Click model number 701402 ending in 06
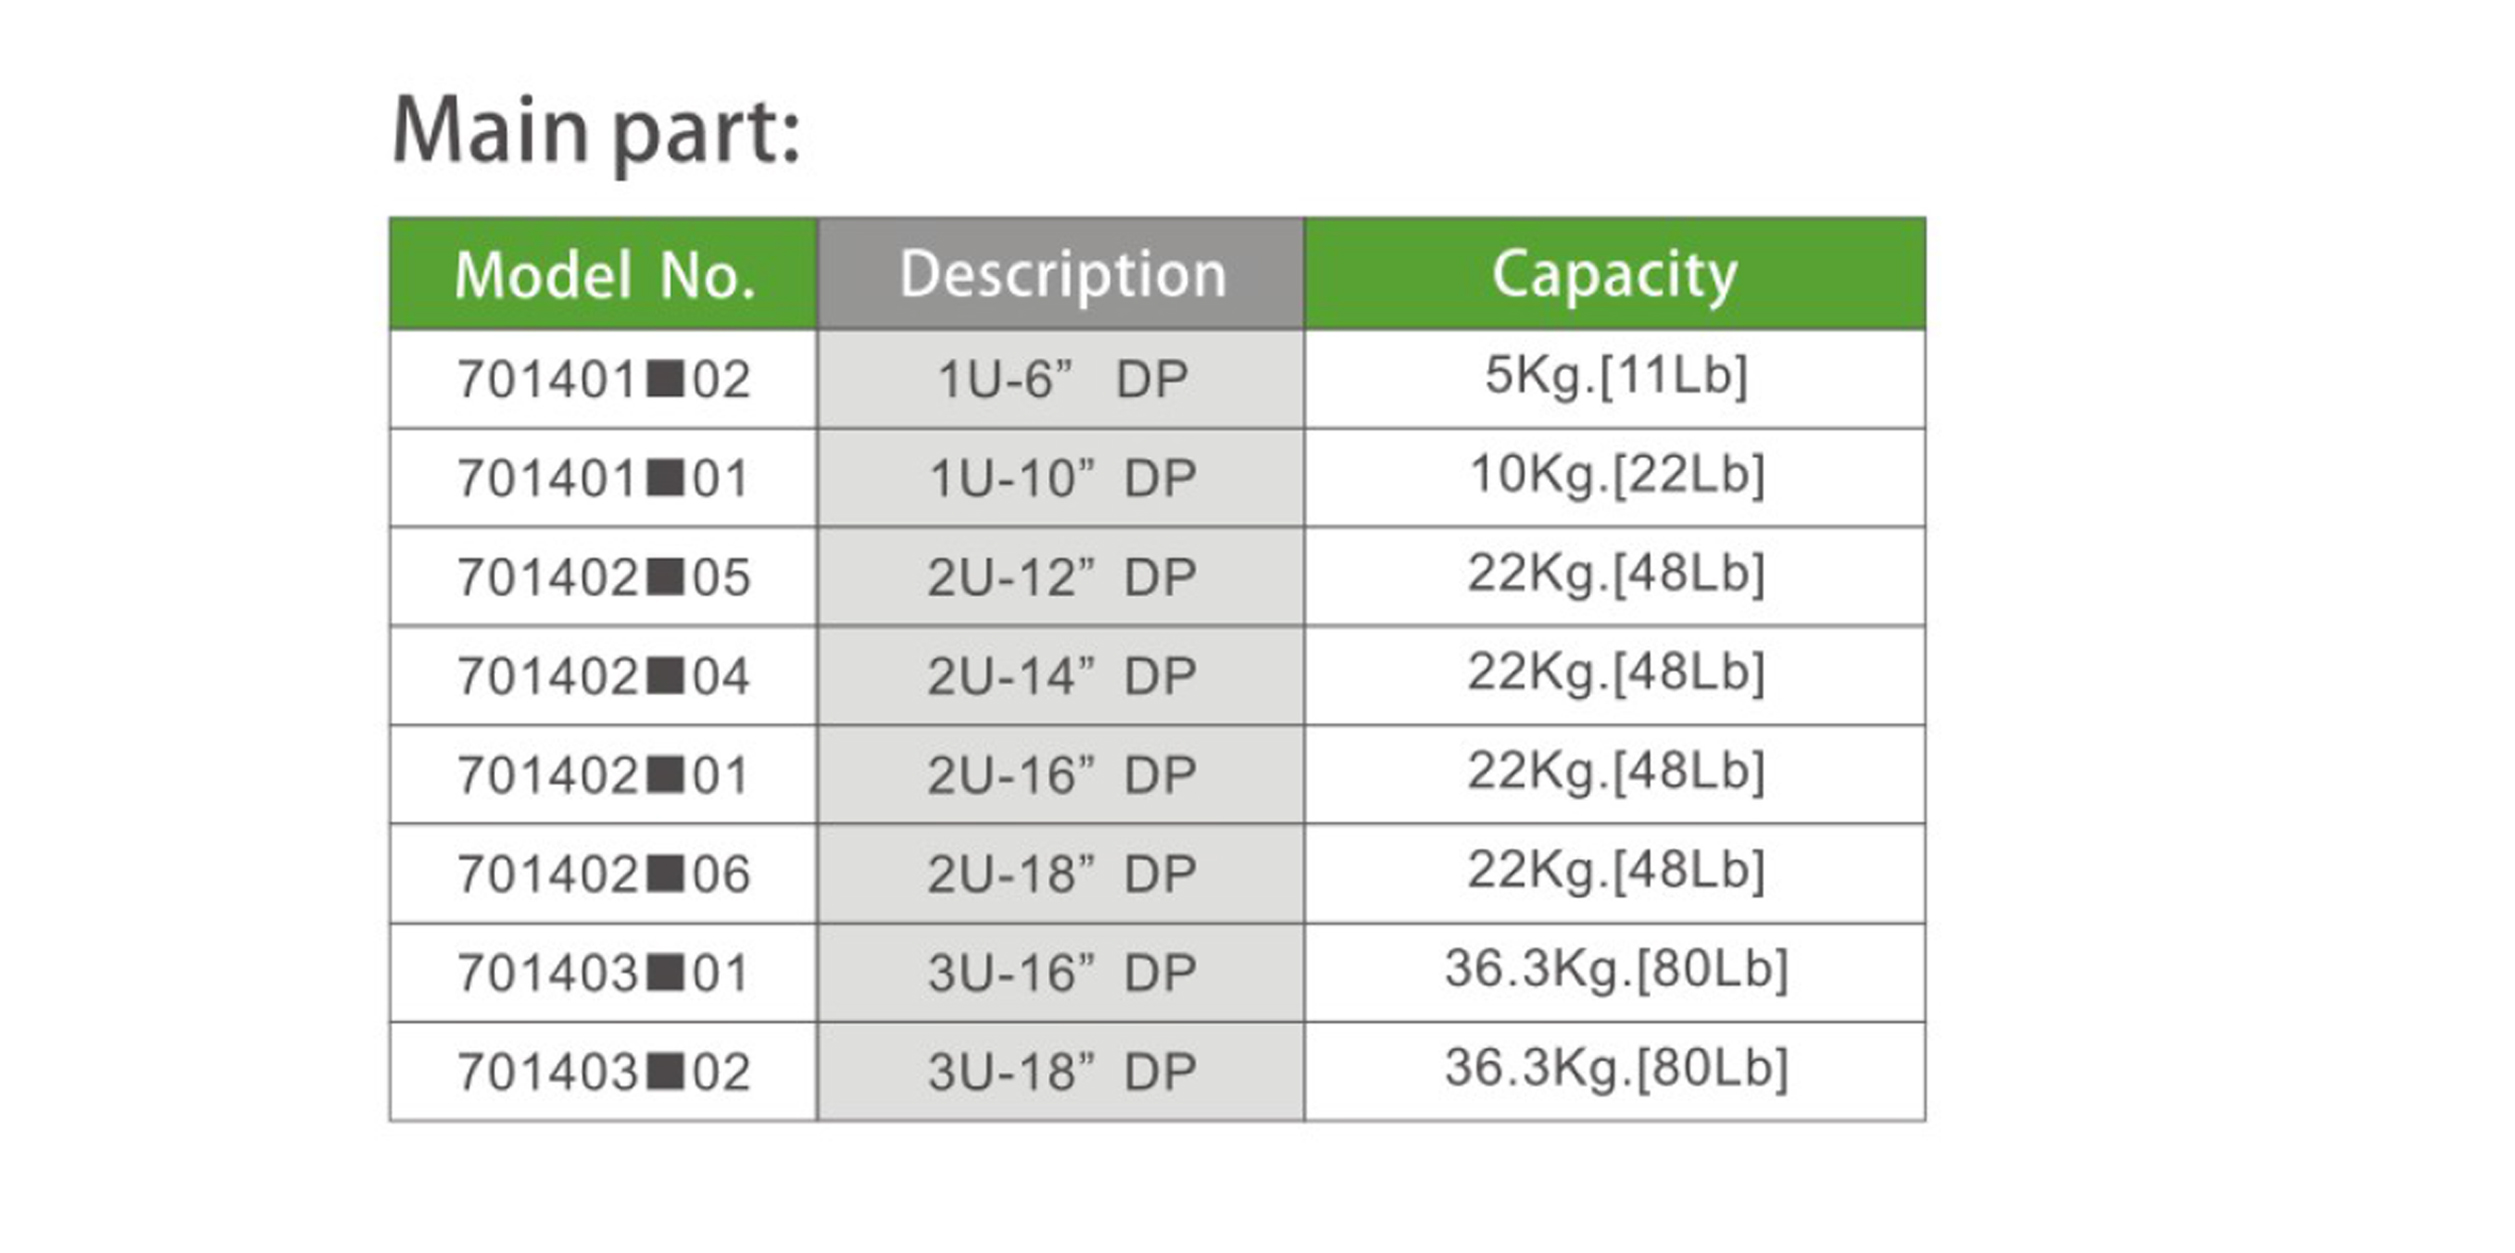 tap(603, 875)
